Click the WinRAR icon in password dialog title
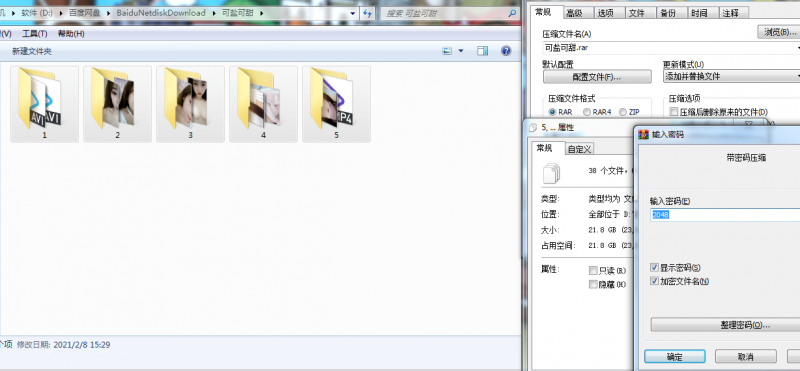The image size is (800, 371). pos(643,135)
